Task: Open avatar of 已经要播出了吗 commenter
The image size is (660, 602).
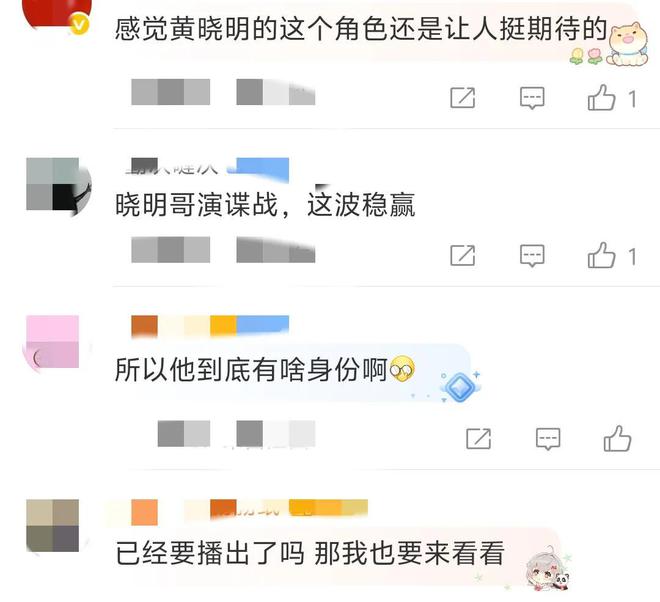Action: tap(53, 526)
